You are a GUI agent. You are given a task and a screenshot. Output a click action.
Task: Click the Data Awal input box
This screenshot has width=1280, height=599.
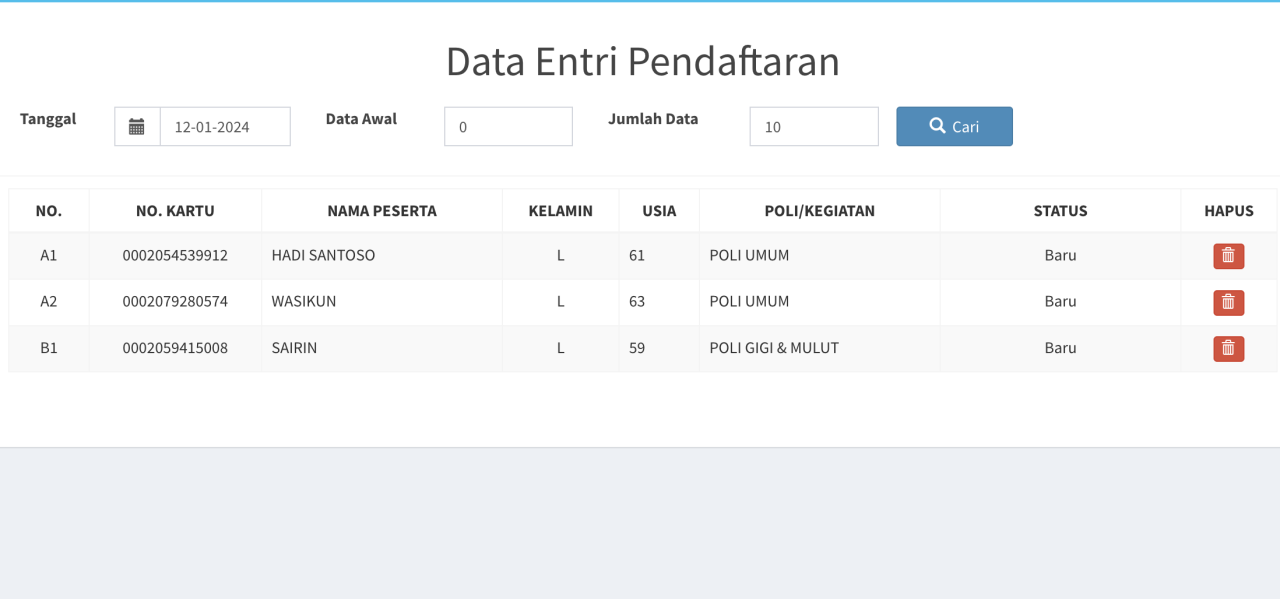point(508,127)
